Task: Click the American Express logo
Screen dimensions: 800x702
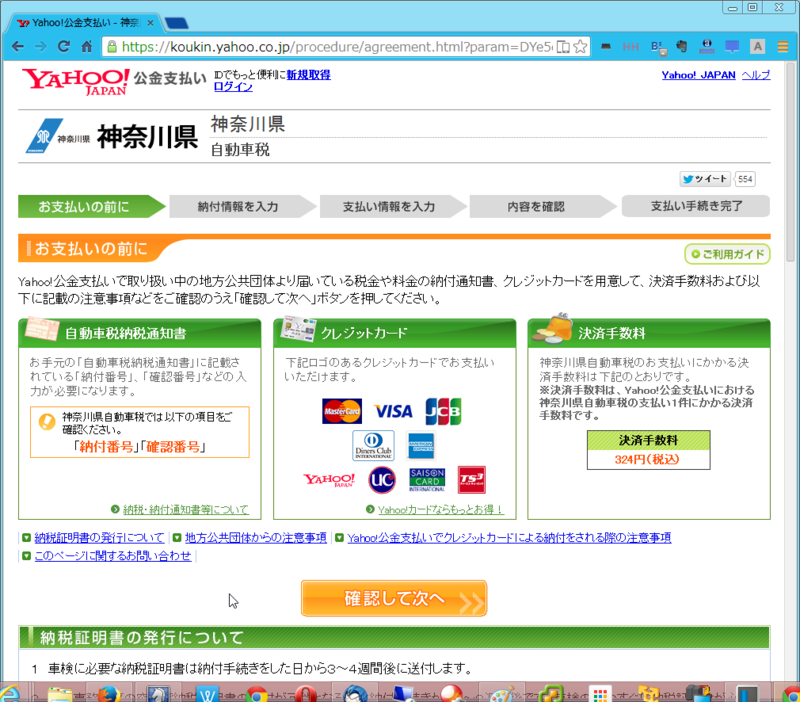Action: pos(421,445)
